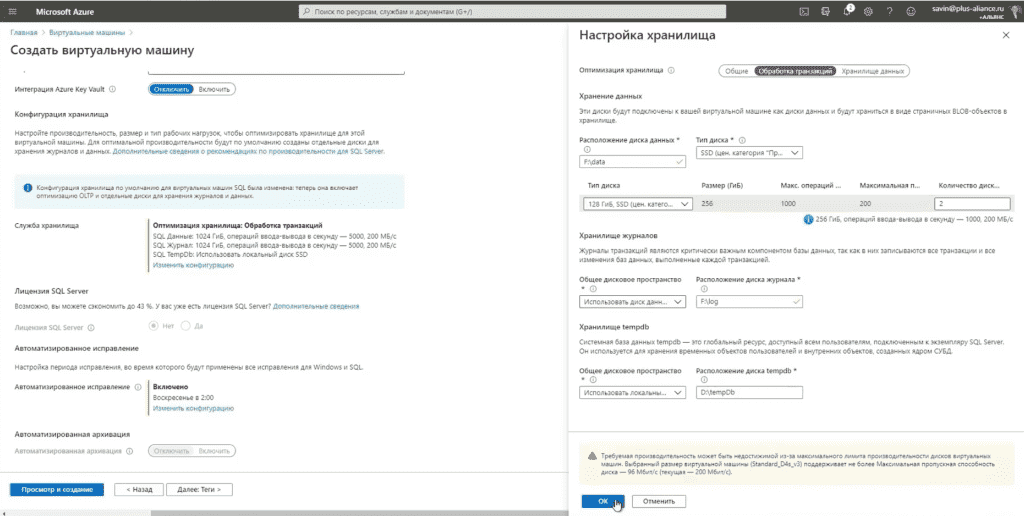Set Автоматизированная архивация to Включить
The image size is (1024, 516).
(214, 451)
